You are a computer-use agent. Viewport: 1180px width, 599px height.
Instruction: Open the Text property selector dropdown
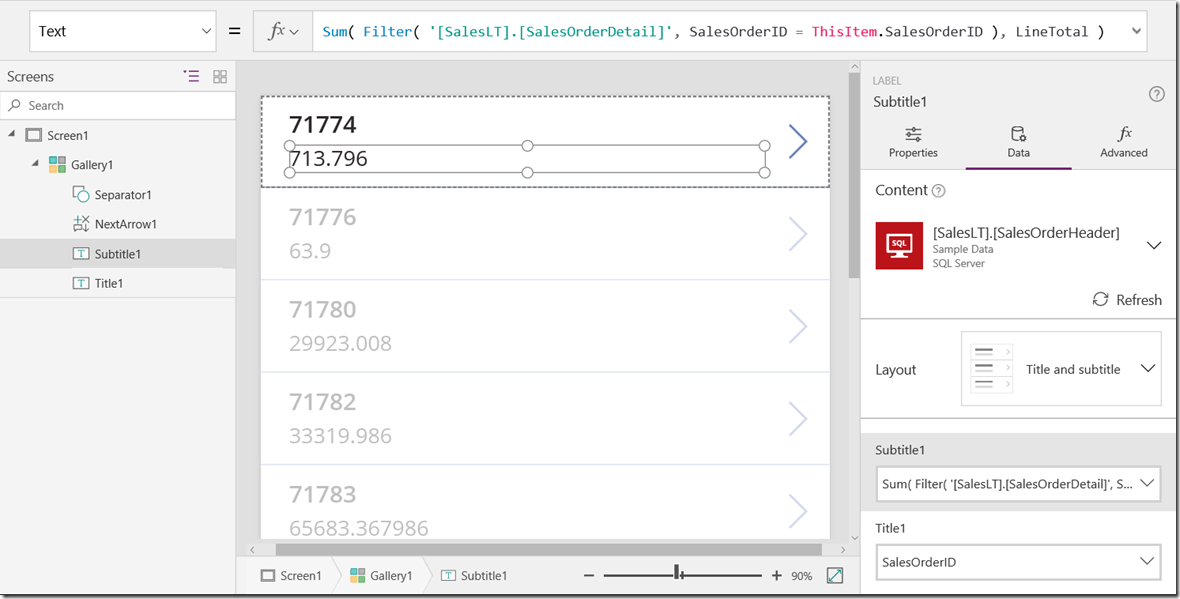pyautogui.click(x=123, y=31)
